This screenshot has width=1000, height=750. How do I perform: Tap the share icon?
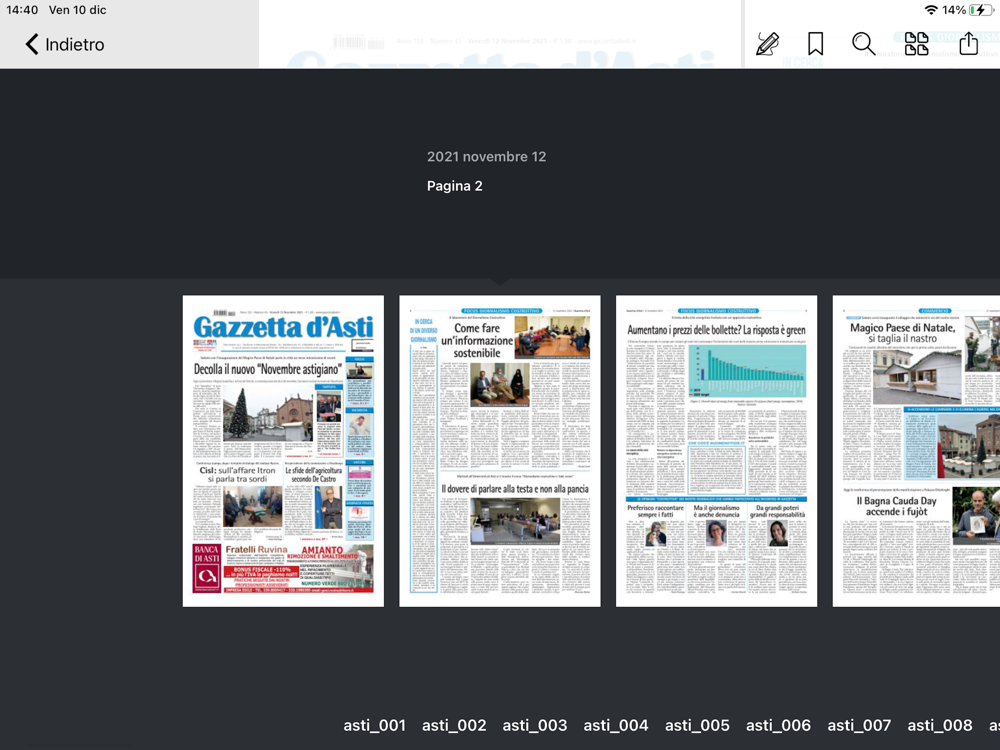pyautogui.click(x=968, y=43)
